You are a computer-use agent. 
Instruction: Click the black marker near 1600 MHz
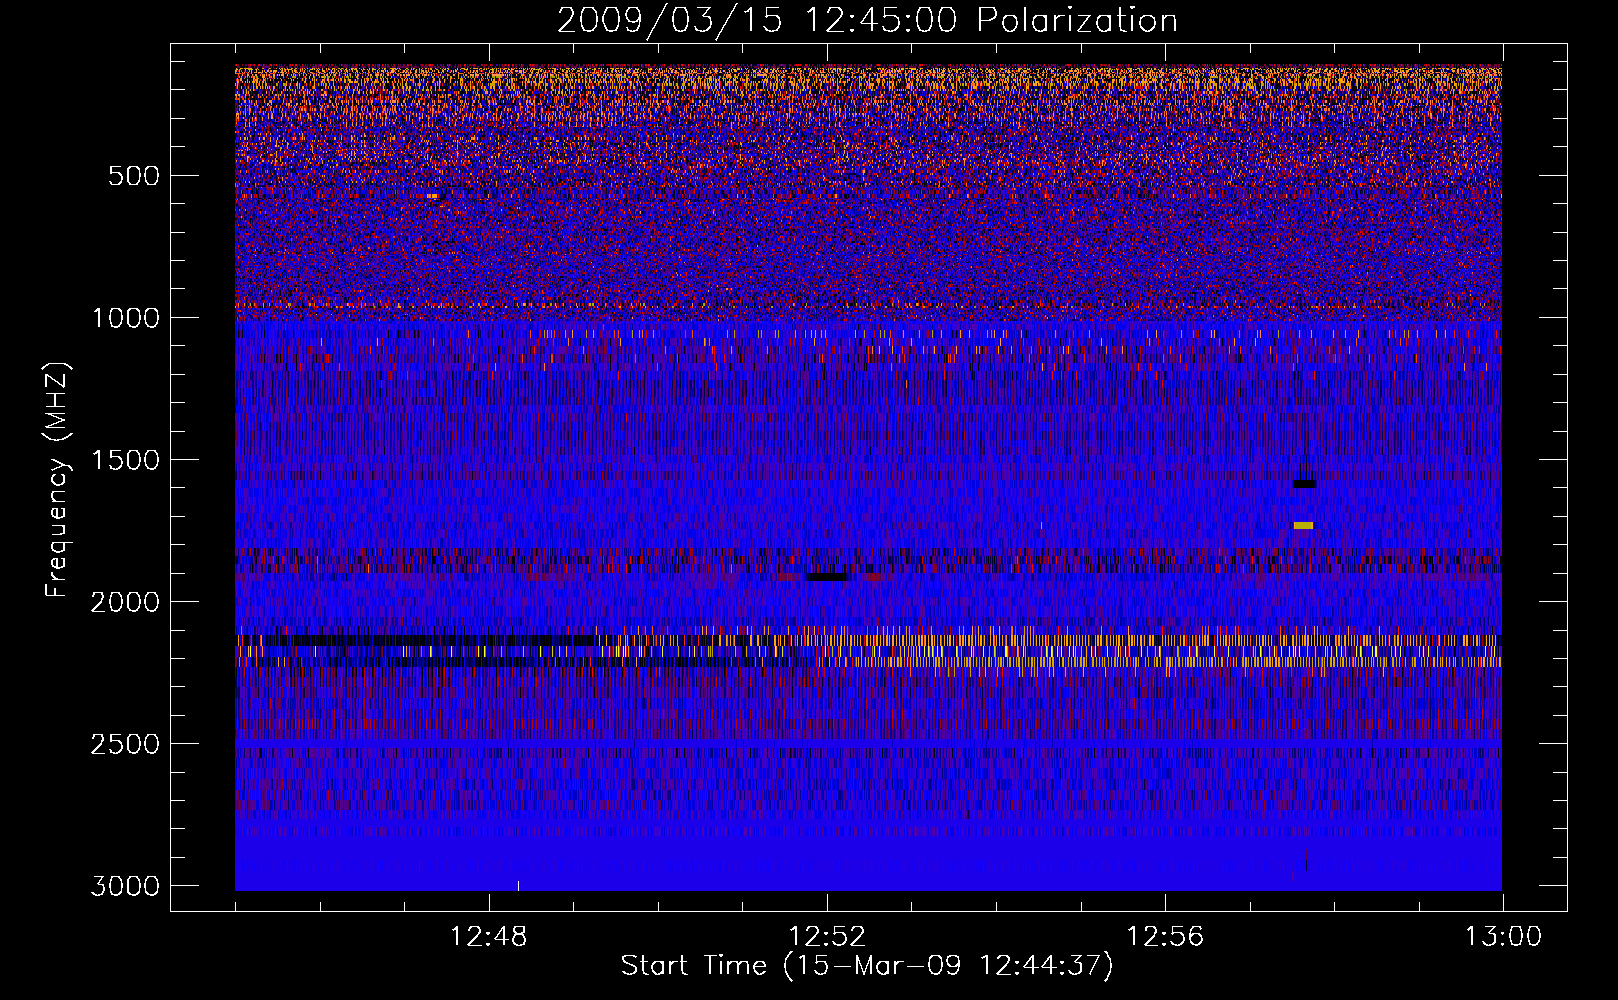(1304, 484)
